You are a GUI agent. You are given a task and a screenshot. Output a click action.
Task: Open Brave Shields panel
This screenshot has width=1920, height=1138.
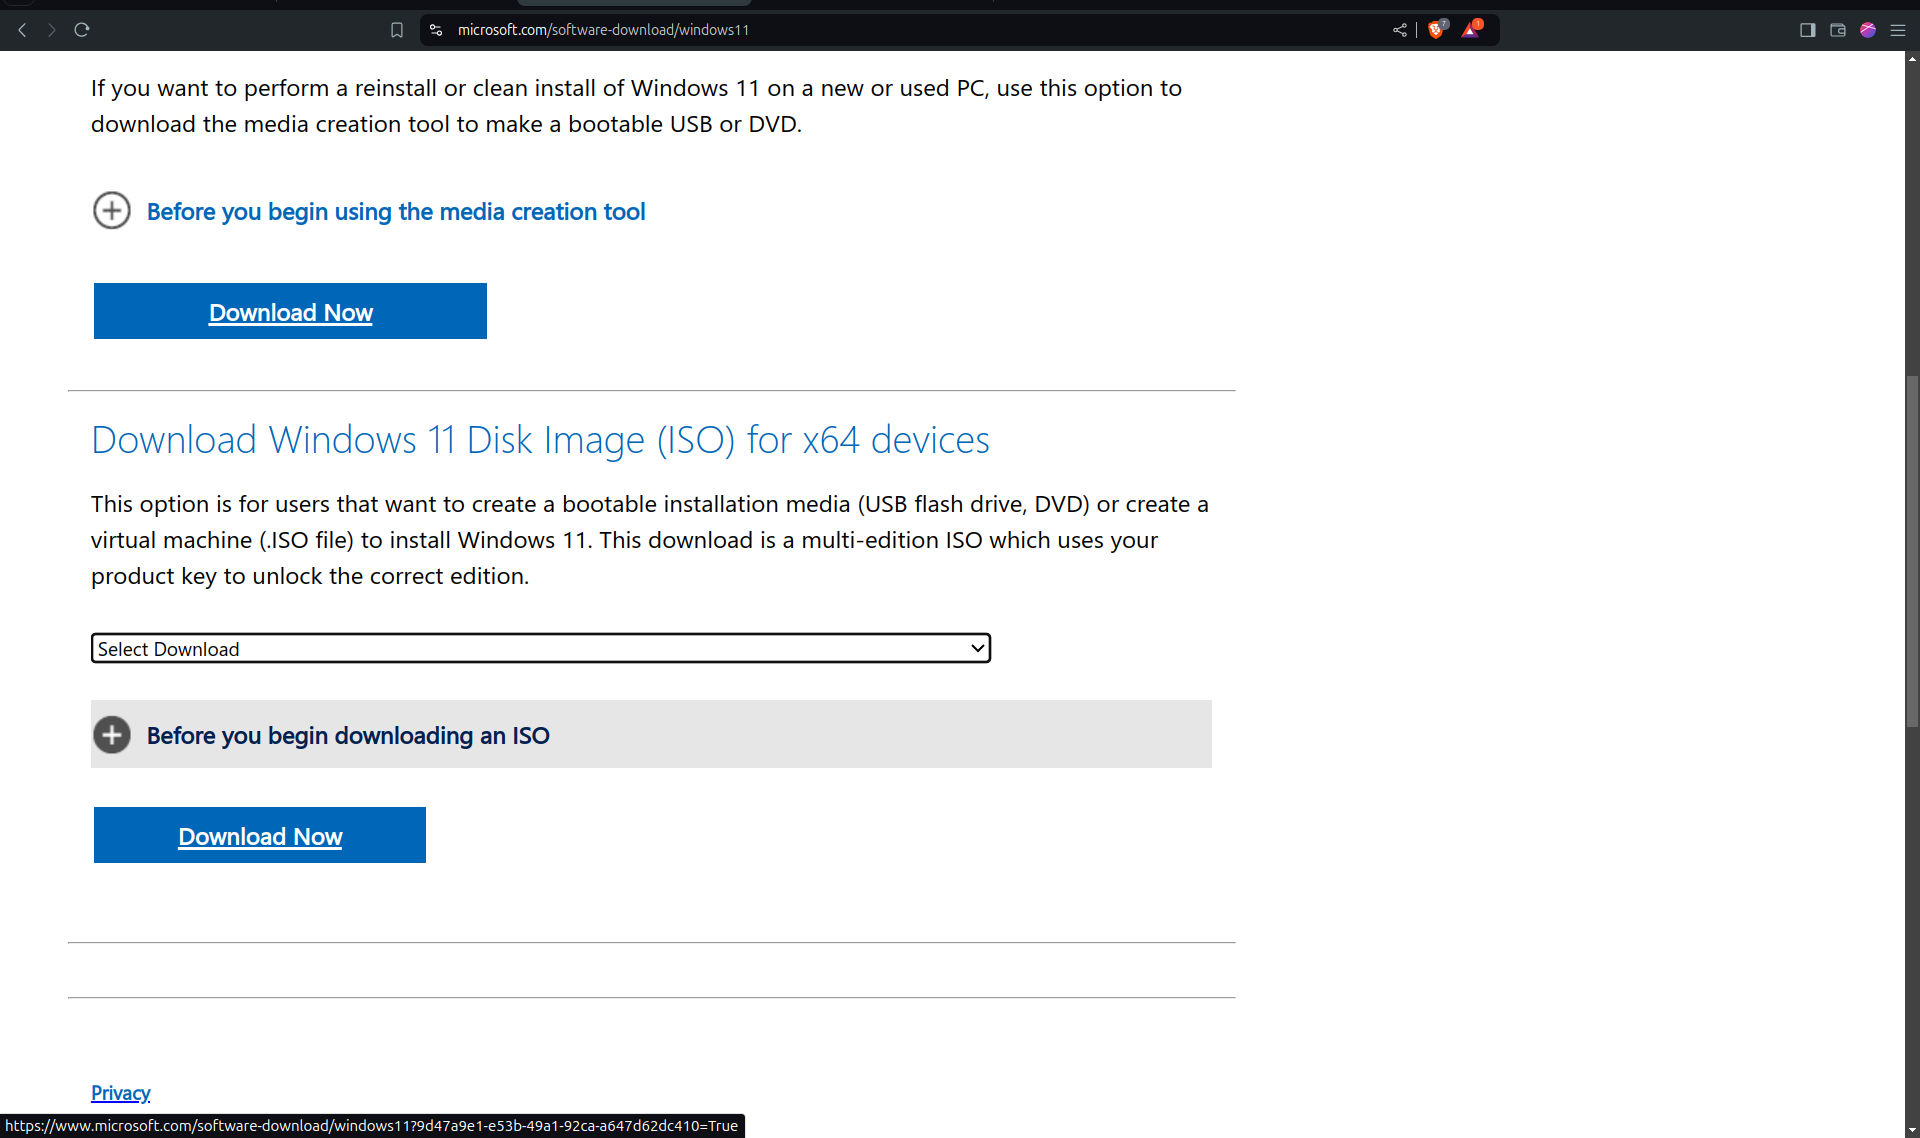[x=1437, y=29]
